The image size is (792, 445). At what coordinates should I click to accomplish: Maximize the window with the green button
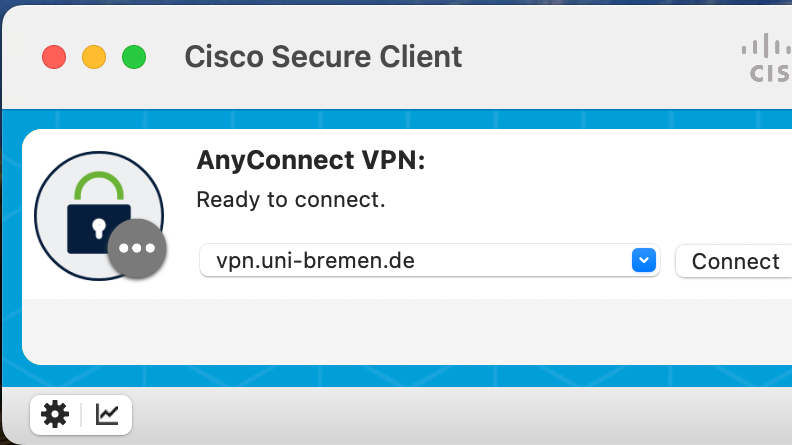click(x=134, y=57)
